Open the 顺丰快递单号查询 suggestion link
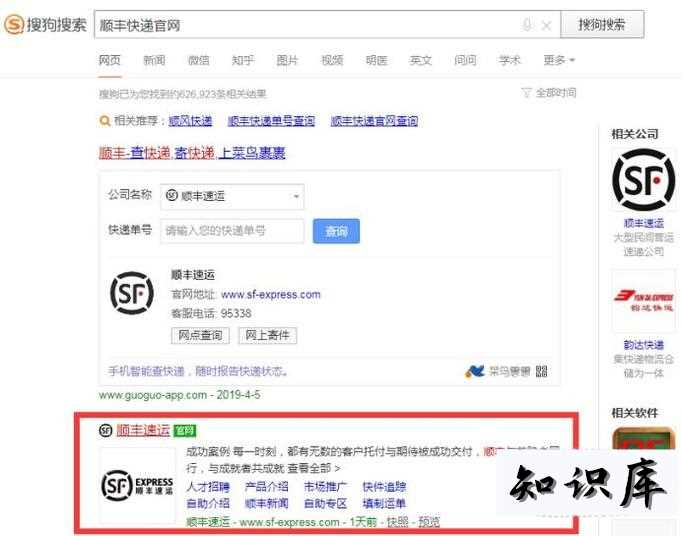The image size is (682, 536). pos(271,121)
